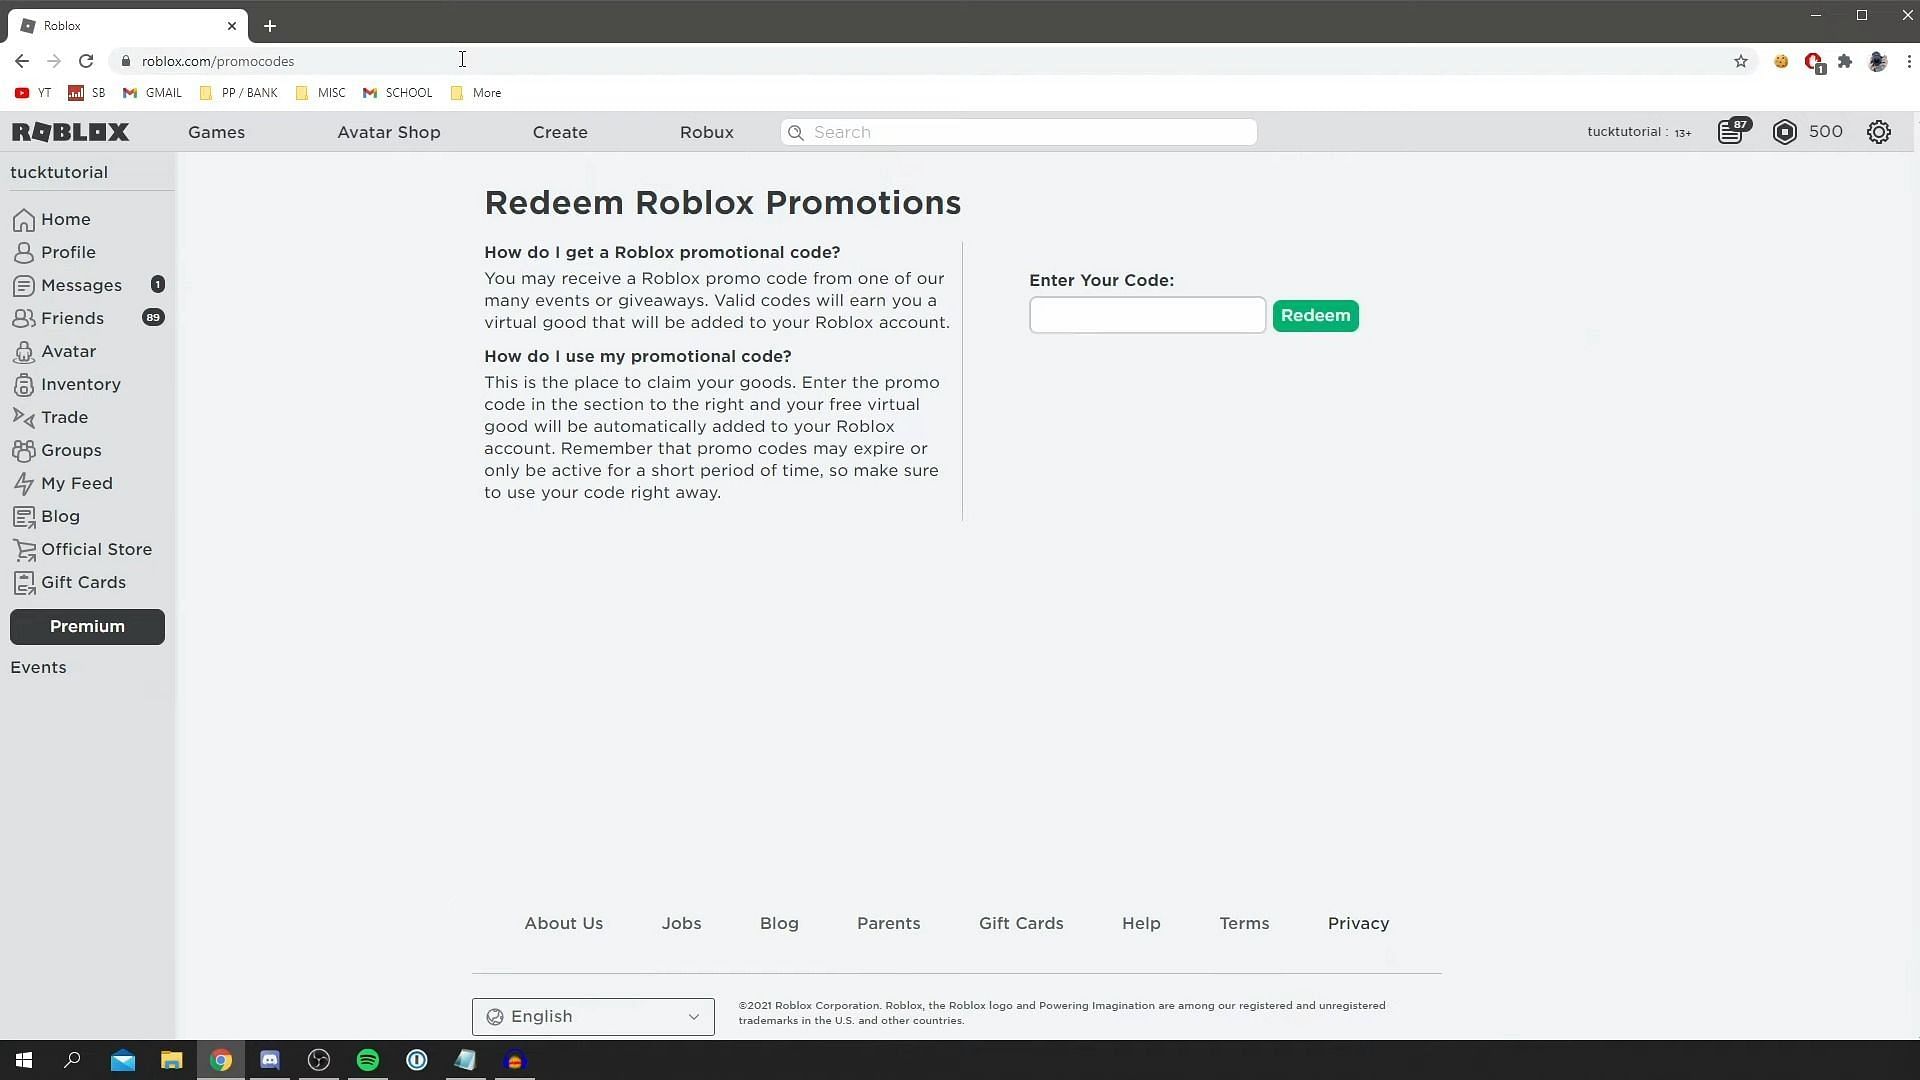The width and height of the screenshot is (1920, 1080).
Task: Open the Avatar section in sidebar
Action: click(69, 351)
